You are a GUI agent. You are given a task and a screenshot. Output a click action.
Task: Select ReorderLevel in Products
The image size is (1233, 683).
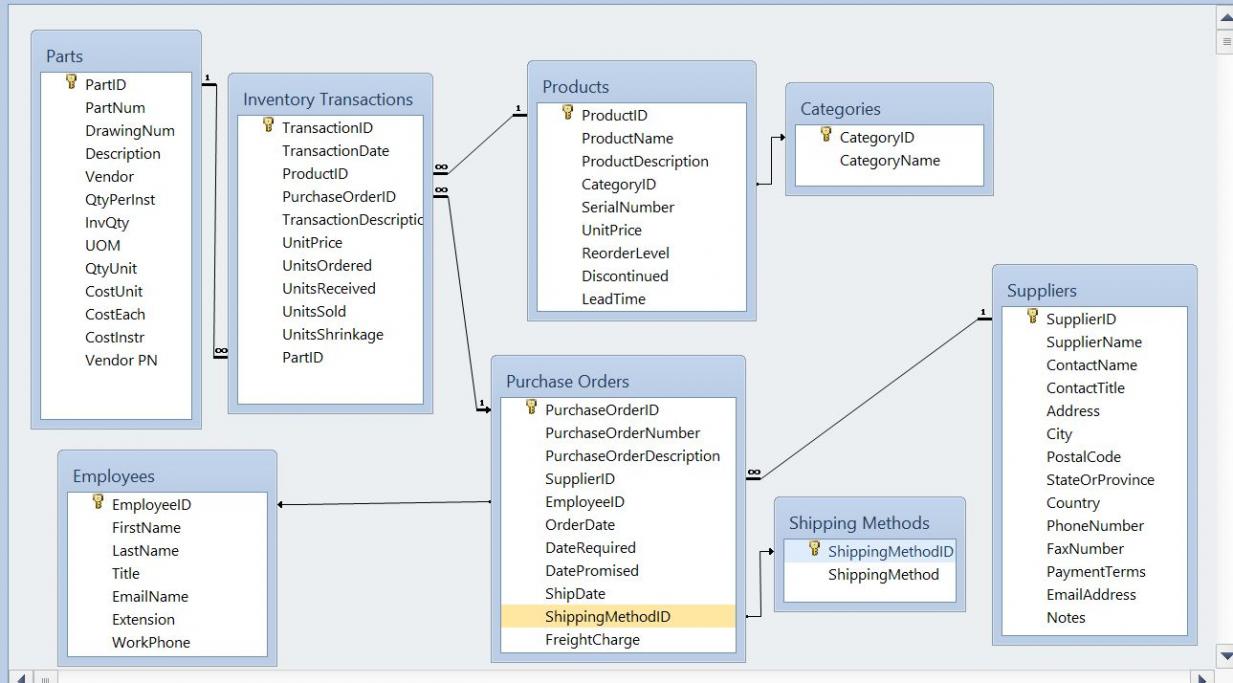(x=625, y=253)
